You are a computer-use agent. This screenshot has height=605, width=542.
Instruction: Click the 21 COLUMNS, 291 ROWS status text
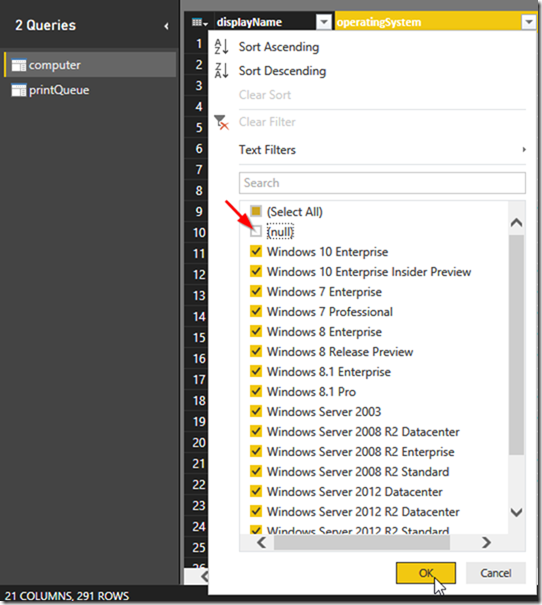[67, 596]
